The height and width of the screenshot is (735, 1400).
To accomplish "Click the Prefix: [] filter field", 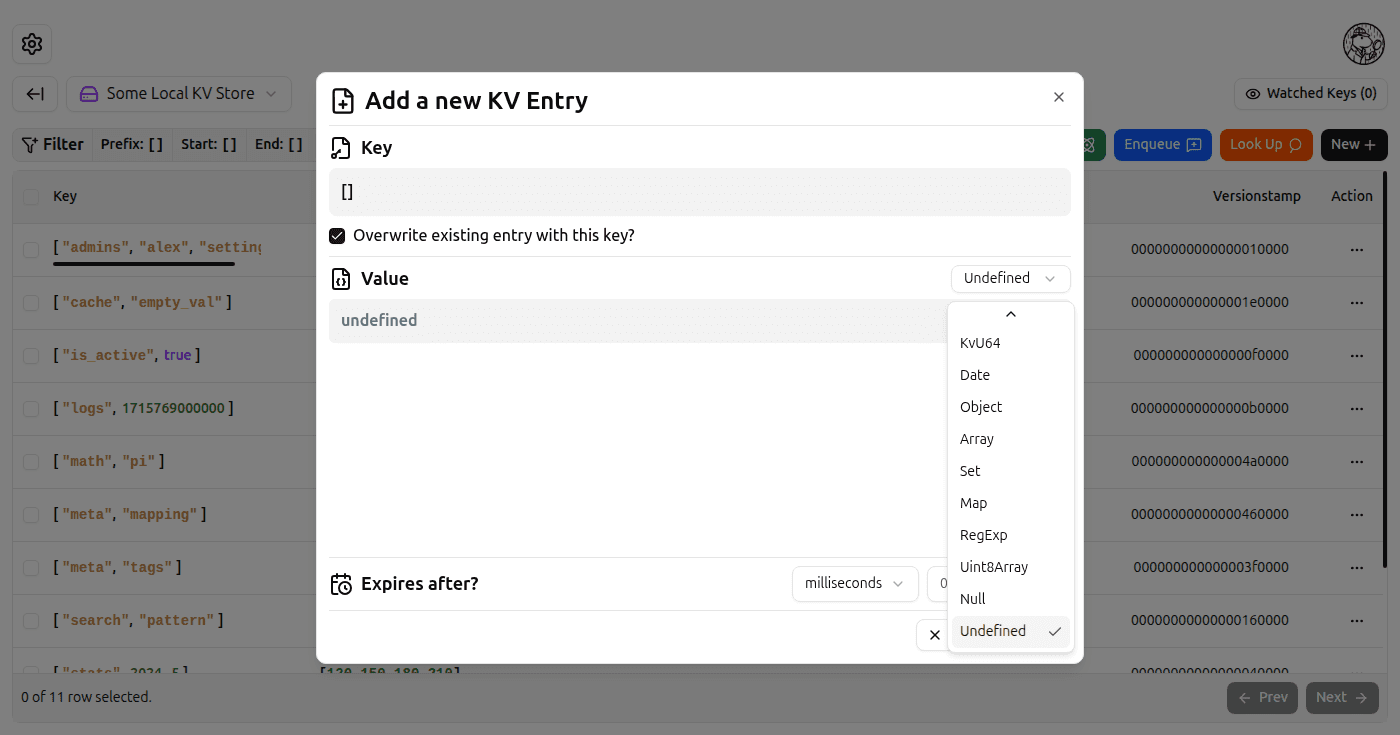I will coord(132,144).
